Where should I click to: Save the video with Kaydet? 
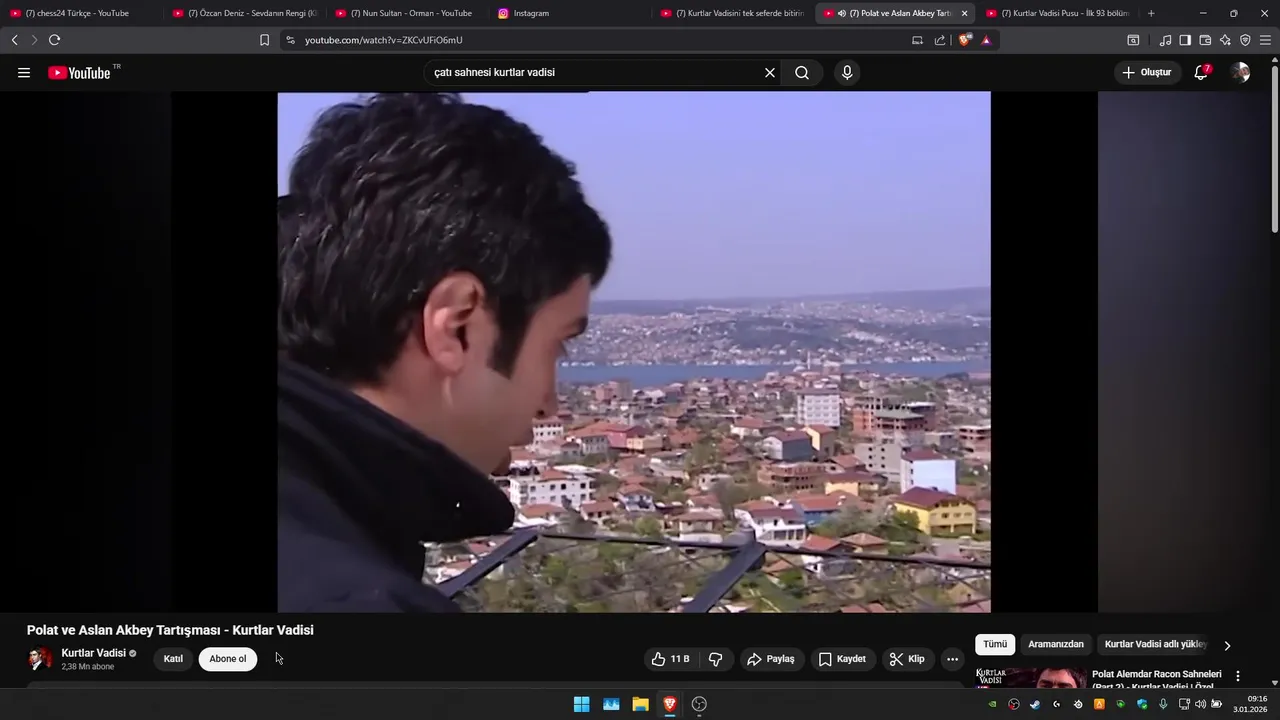click(842, 659)
